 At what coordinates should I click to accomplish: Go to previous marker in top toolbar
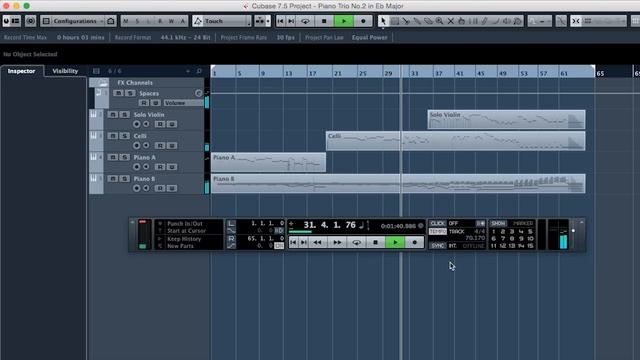pyautogui.click(x=280, y=21)
